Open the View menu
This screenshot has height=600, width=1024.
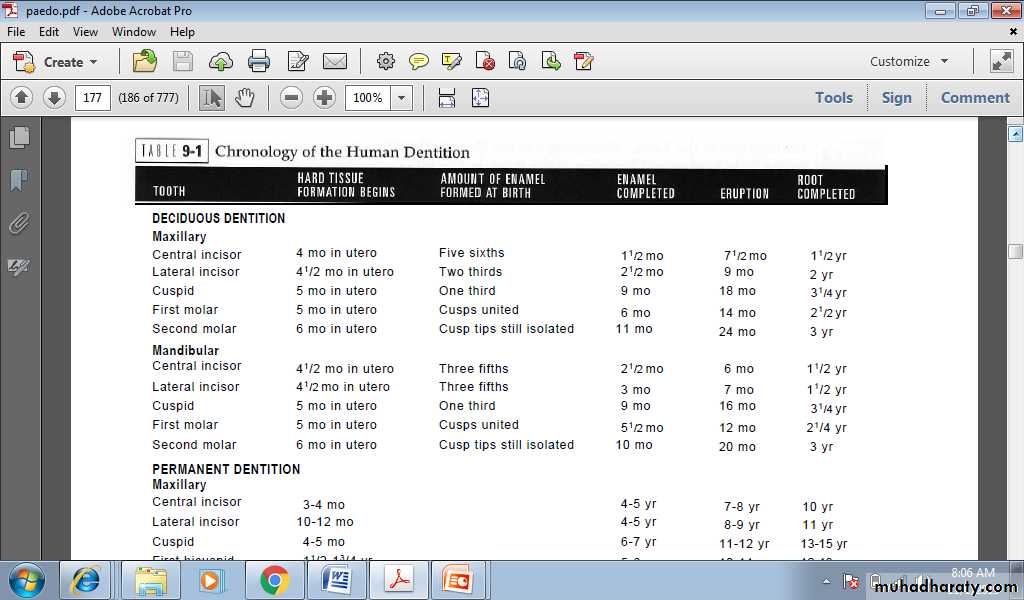[x=85, y=32]
